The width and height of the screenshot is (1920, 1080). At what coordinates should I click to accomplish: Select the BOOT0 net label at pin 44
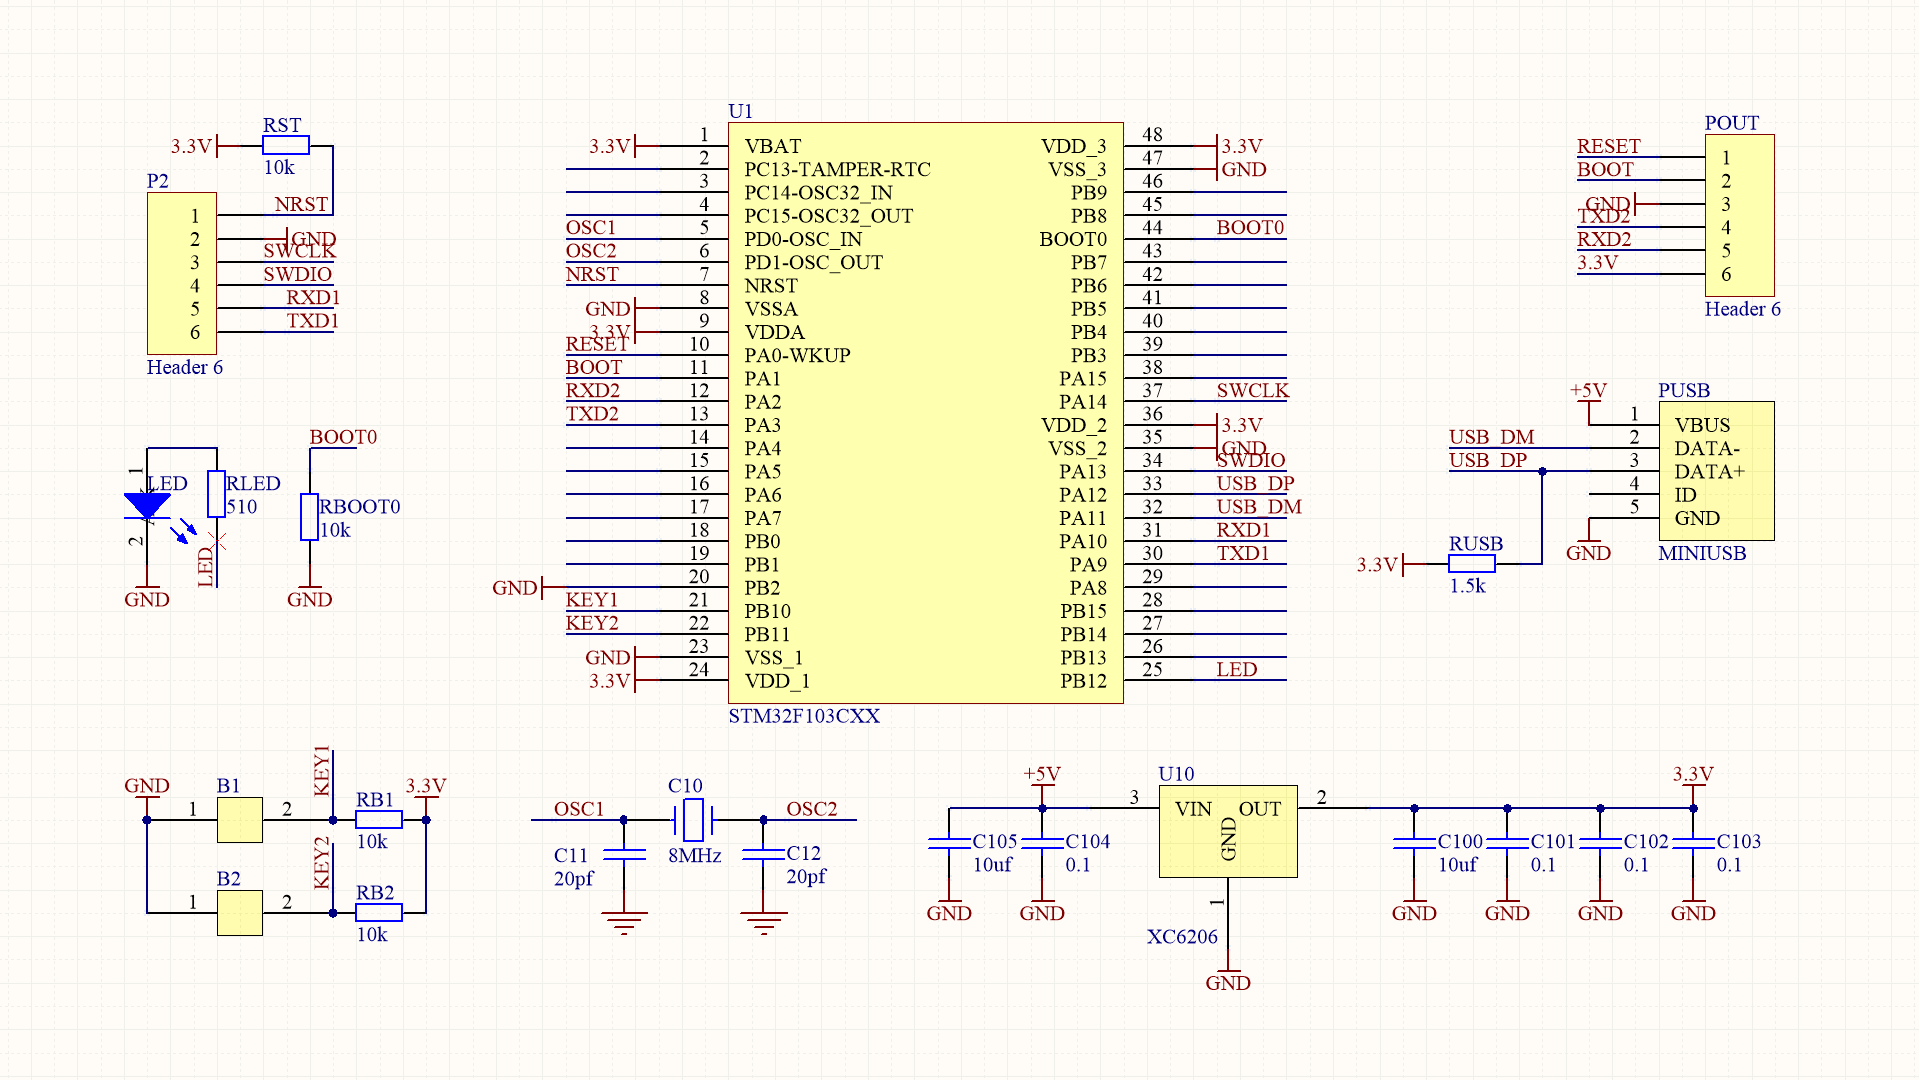click(x=1250, y=228)
